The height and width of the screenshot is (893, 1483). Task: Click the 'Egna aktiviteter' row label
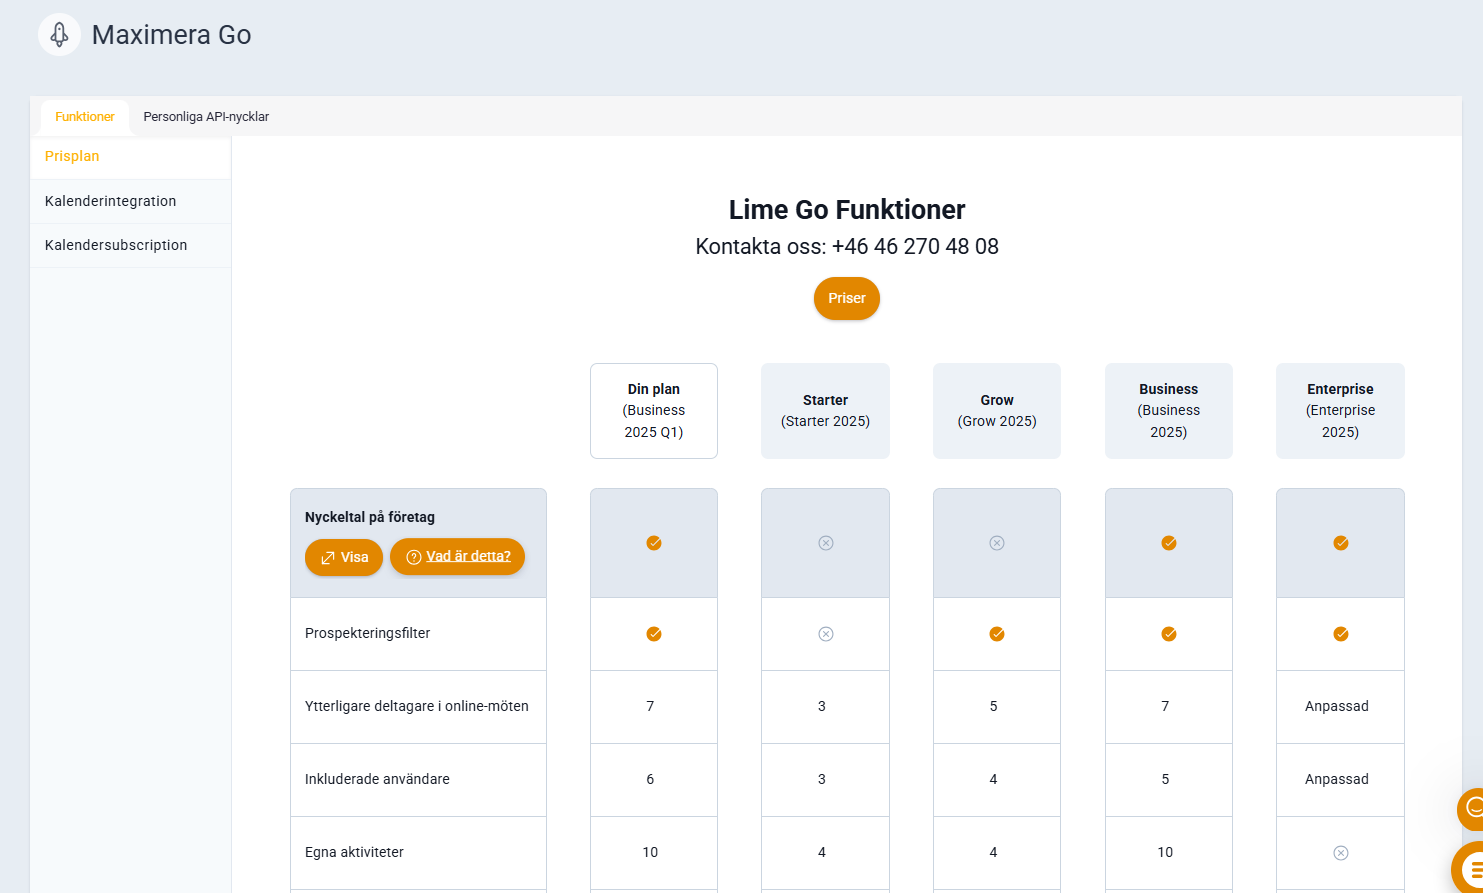tap(354, 853)
